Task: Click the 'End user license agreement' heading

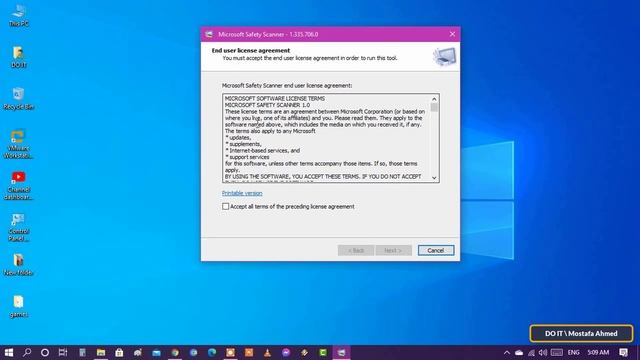Action: pos(251,51)
